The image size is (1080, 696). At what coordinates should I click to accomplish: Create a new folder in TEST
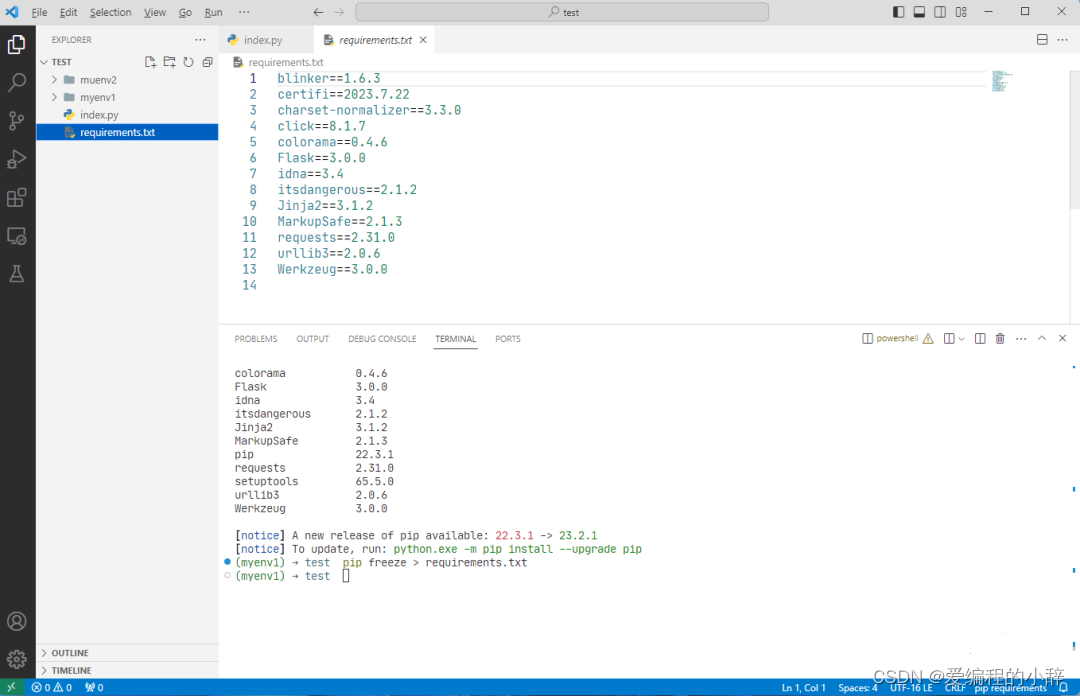[x=169, y=62]
